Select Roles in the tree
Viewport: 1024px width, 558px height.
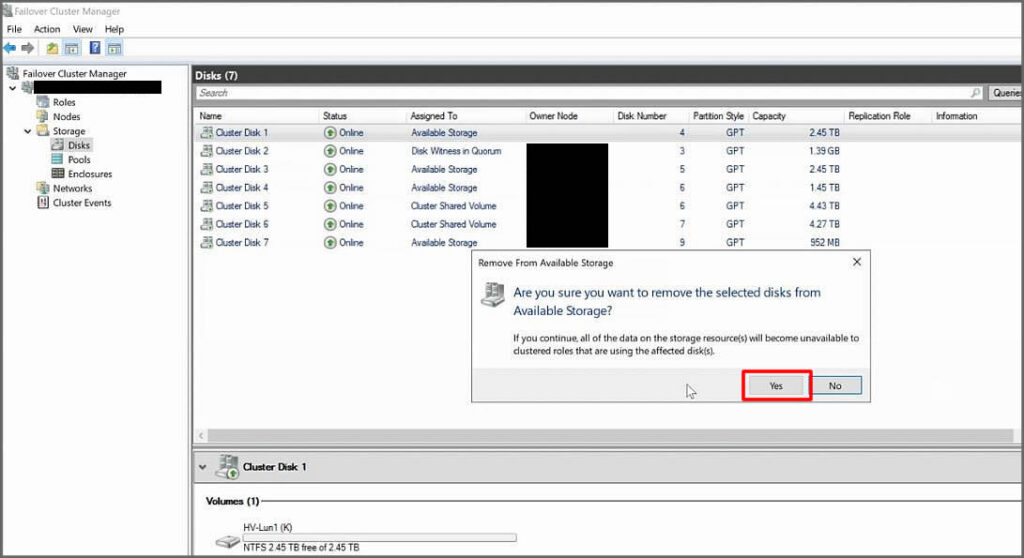point(64,102)
